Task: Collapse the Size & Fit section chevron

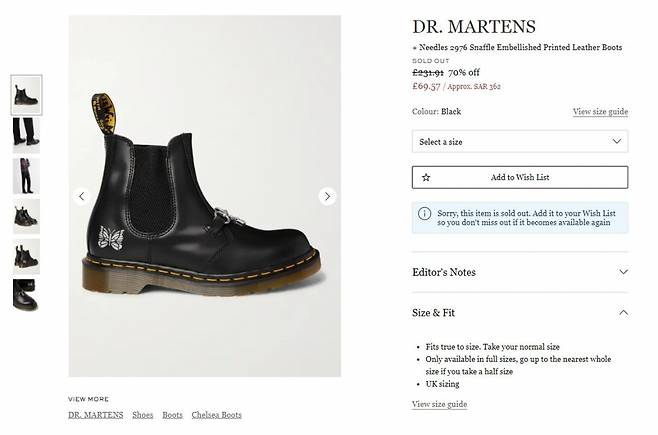Action: click(624, 313)
